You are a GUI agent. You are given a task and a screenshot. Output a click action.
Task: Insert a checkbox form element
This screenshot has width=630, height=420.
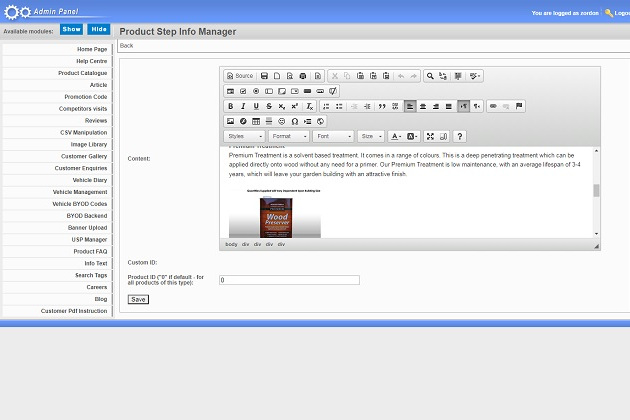pyautogui.click(x=243, y=91)
